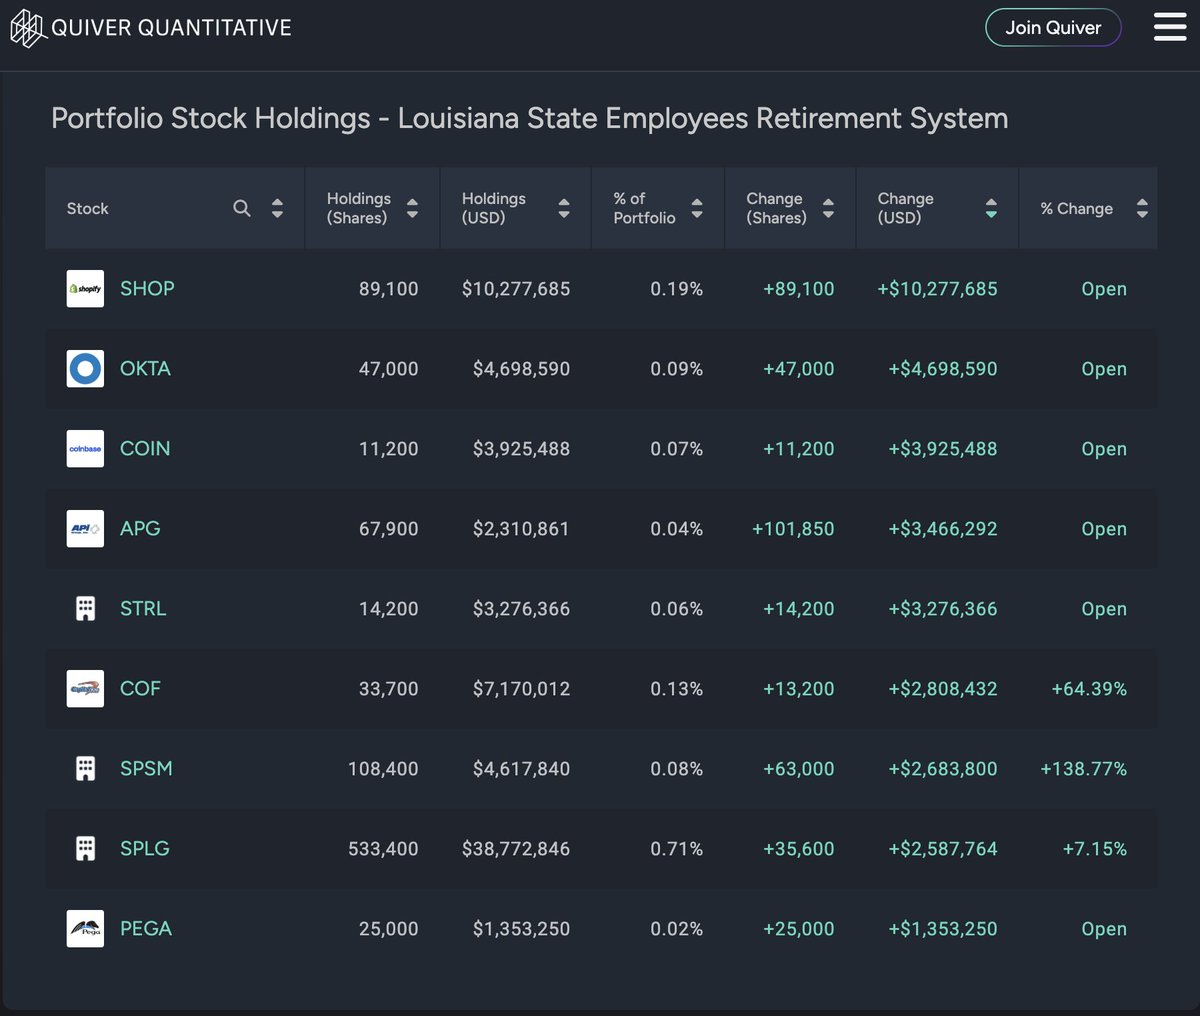Screen dimensions: 1200x1016
Task: Click the +64.39% change for COF
Action: [x=1089, y=689]
